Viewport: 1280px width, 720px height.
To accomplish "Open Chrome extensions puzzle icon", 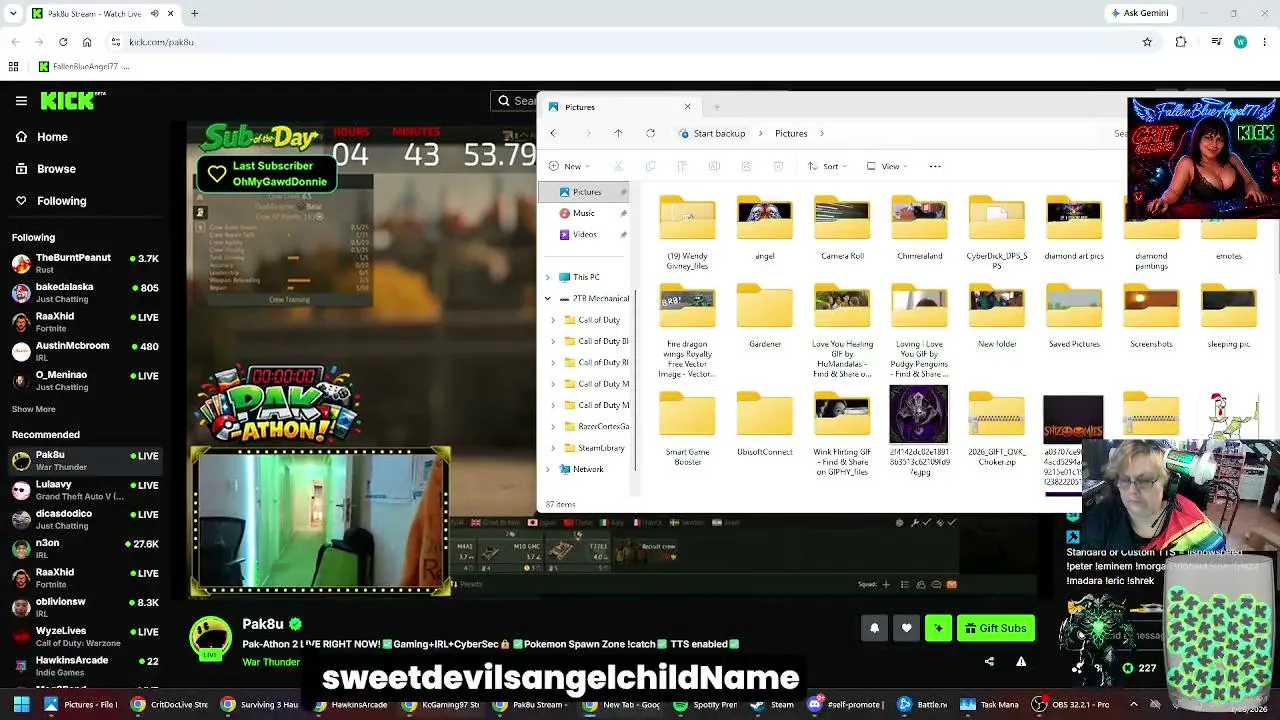I will (1181, 42).
